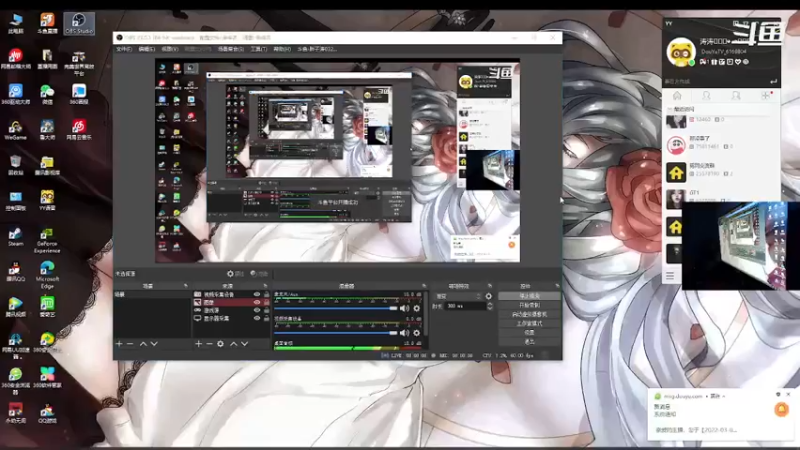Pop out the Sources dock panel
Image resolution: width=800 pixels, height=450 pixels.
click(x=265, y=286)
